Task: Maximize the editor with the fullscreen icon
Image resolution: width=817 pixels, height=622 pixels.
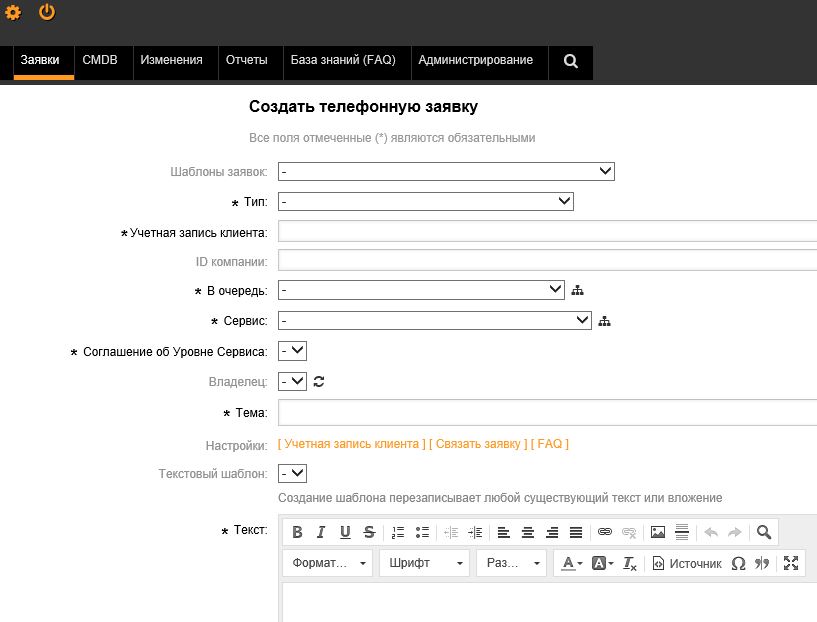Action: click(x=791, y=563)
